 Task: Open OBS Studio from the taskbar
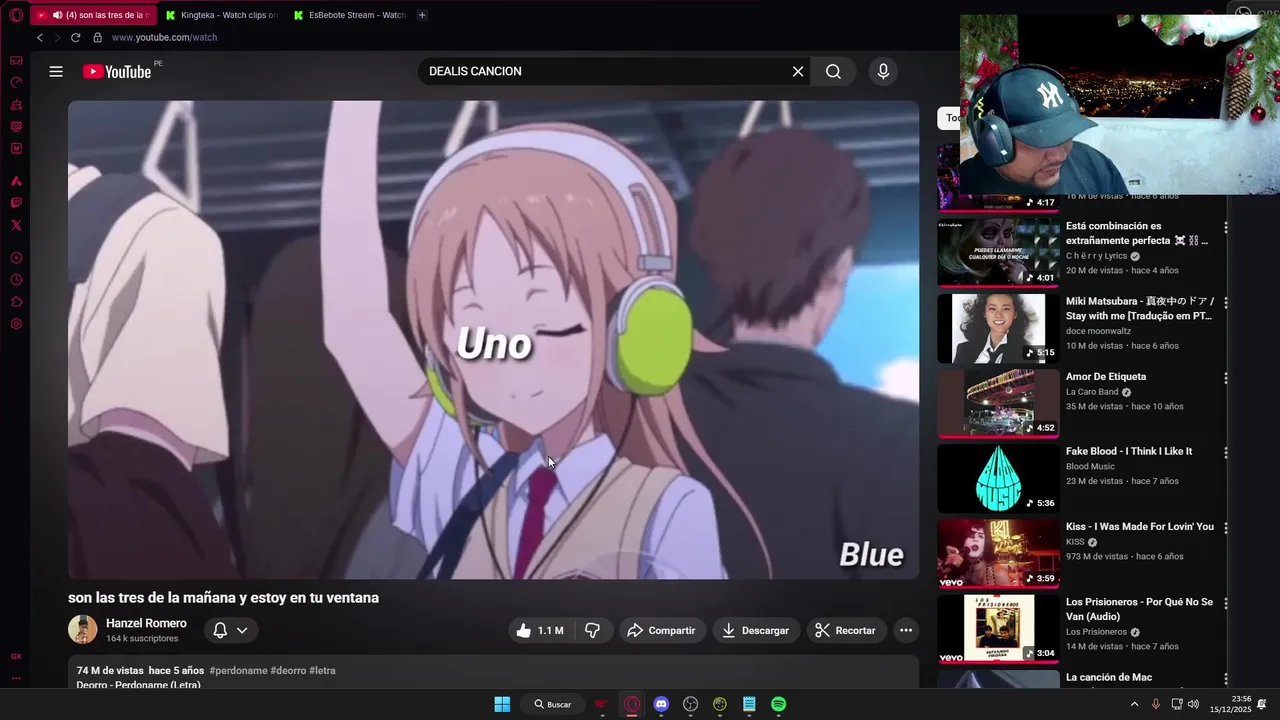tap(690, 704)
